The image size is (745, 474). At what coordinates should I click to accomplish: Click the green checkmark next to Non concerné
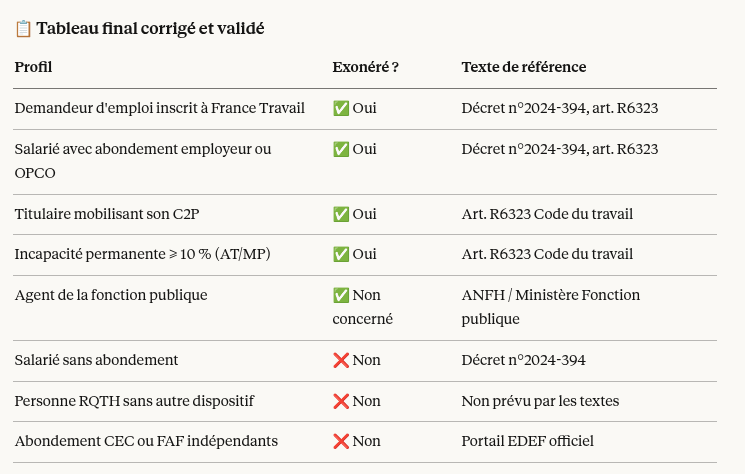point(341,295)
